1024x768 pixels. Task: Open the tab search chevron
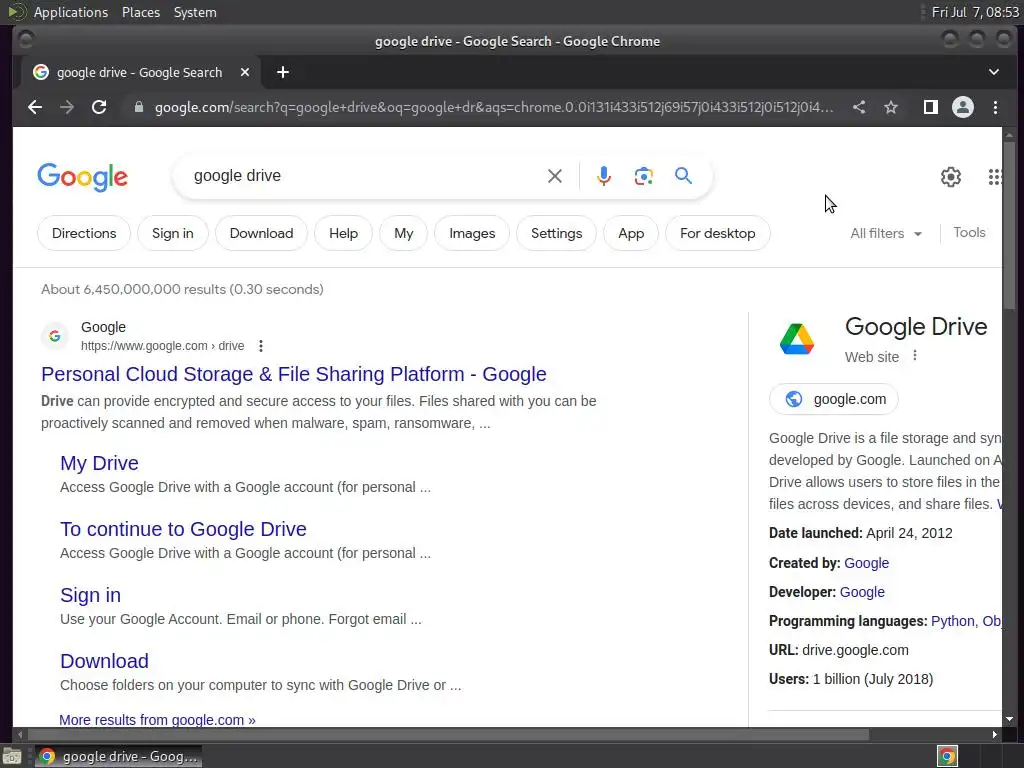[993, 72]
